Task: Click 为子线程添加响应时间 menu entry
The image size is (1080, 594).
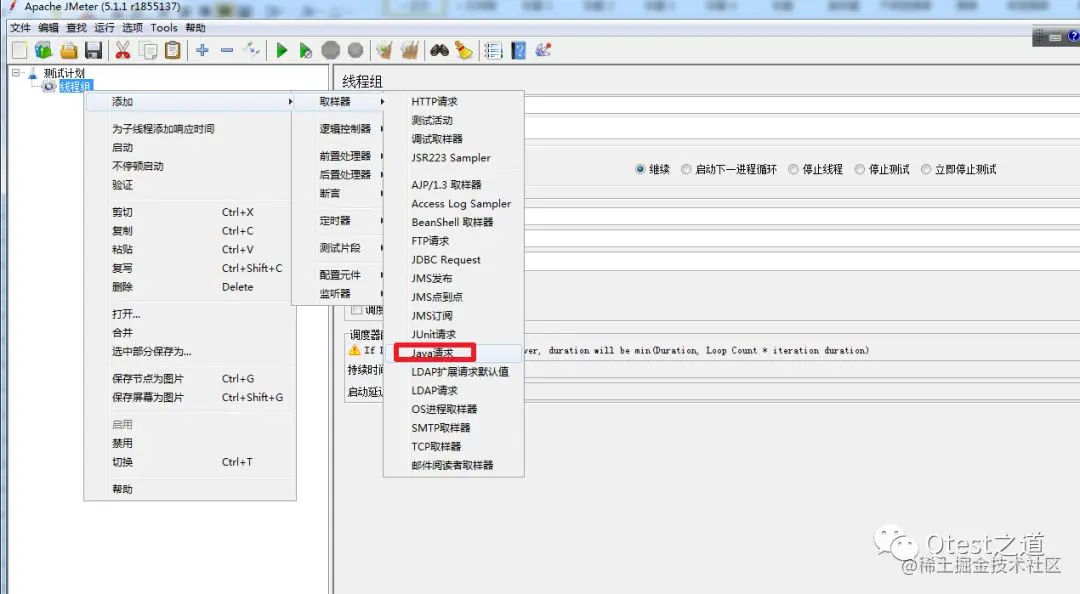Action: (190, 129)
